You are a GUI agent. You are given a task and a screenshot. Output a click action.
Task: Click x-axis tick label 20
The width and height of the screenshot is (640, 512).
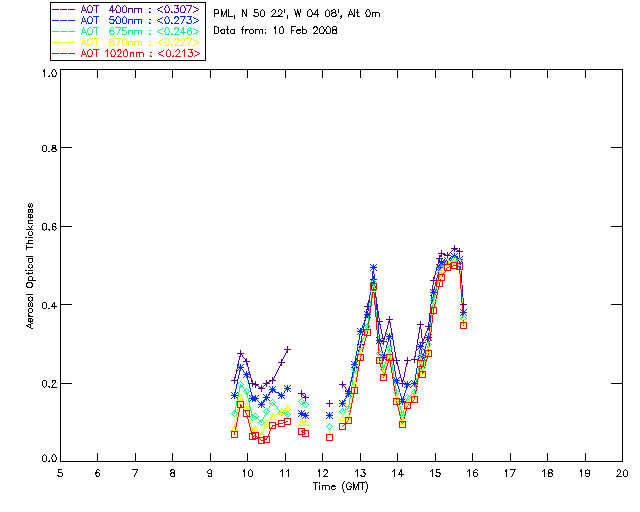[x=622, y=473]
